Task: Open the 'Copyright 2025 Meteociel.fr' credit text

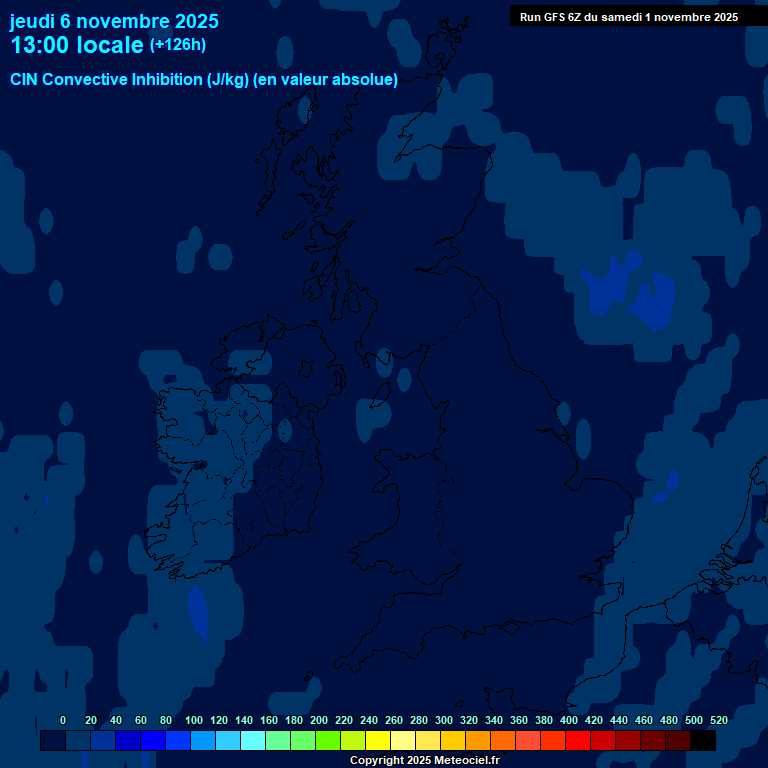Action: [424, 761]
